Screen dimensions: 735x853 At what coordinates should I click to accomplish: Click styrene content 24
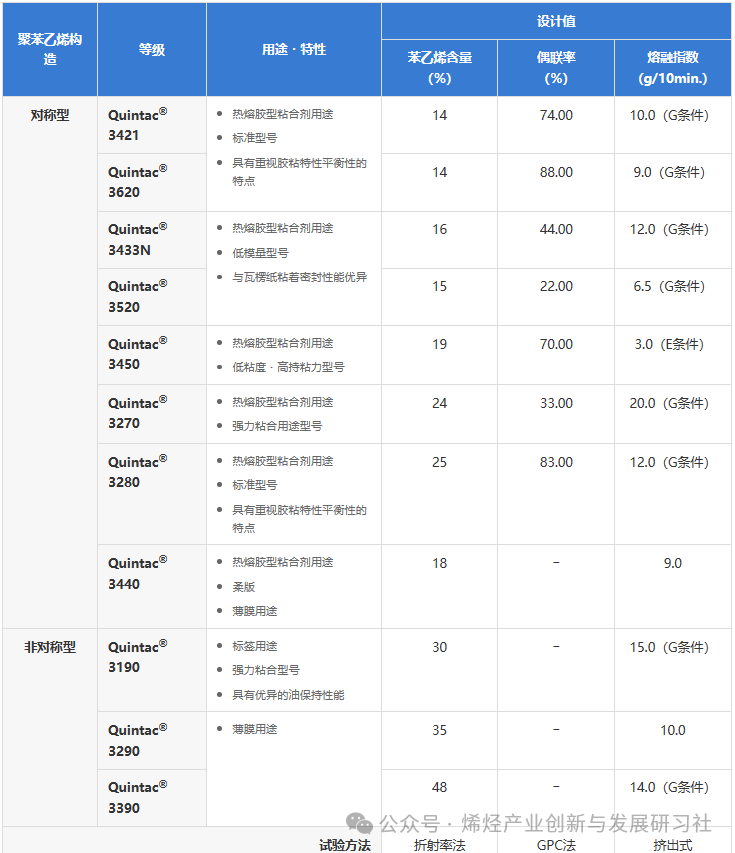pyautogui.click(x=440, y=404)
